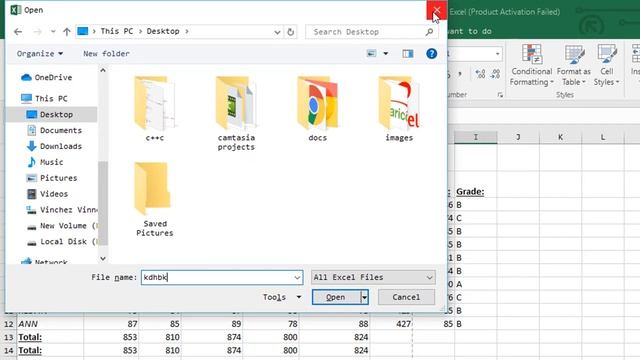Click New folder button
This screenshot has height=360, width=640.
(106, 53)
